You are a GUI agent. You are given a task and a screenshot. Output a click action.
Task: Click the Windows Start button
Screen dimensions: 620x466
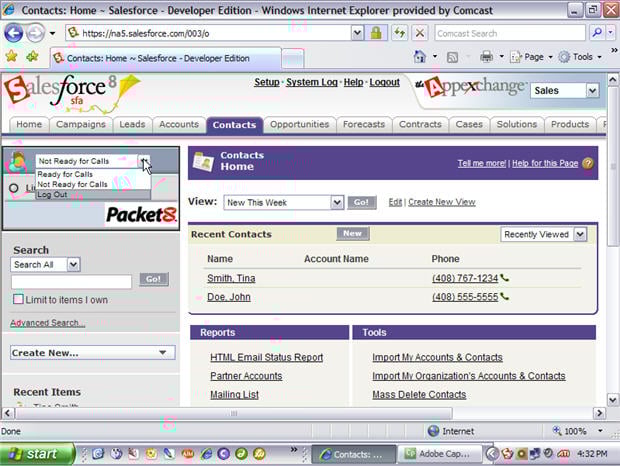click(x=37, y=454)
